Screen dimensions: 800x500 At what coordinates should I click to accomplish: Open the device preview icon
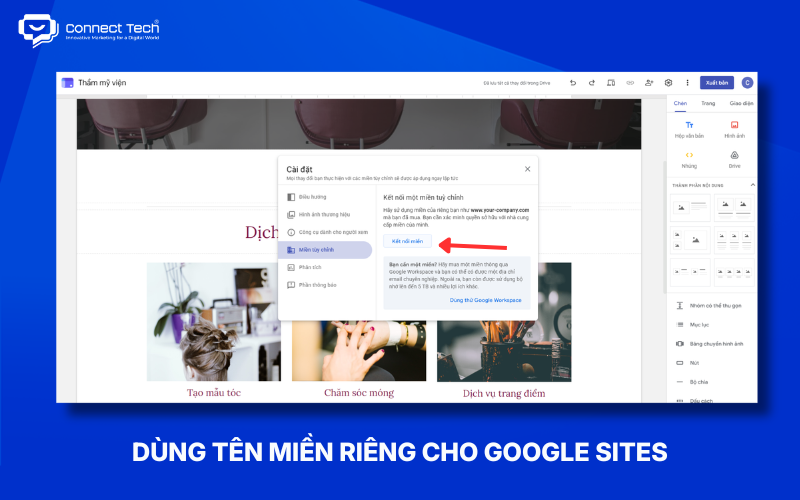611,83
